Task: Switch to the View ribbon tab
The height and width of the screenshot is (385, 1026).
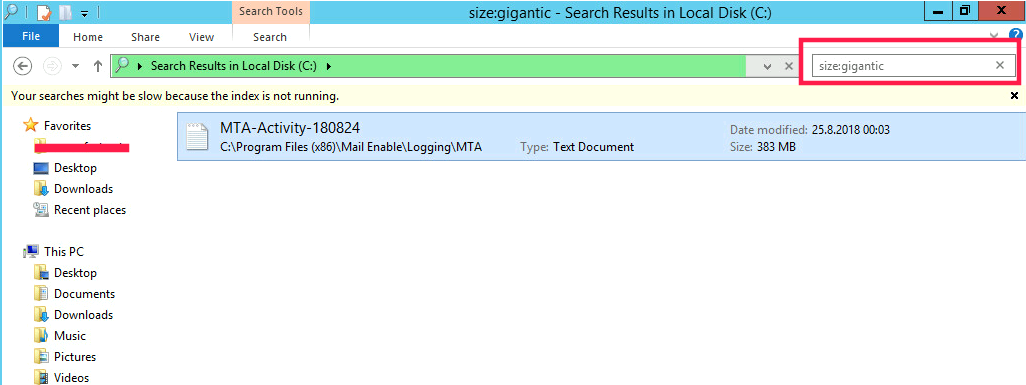Action: 202,37
